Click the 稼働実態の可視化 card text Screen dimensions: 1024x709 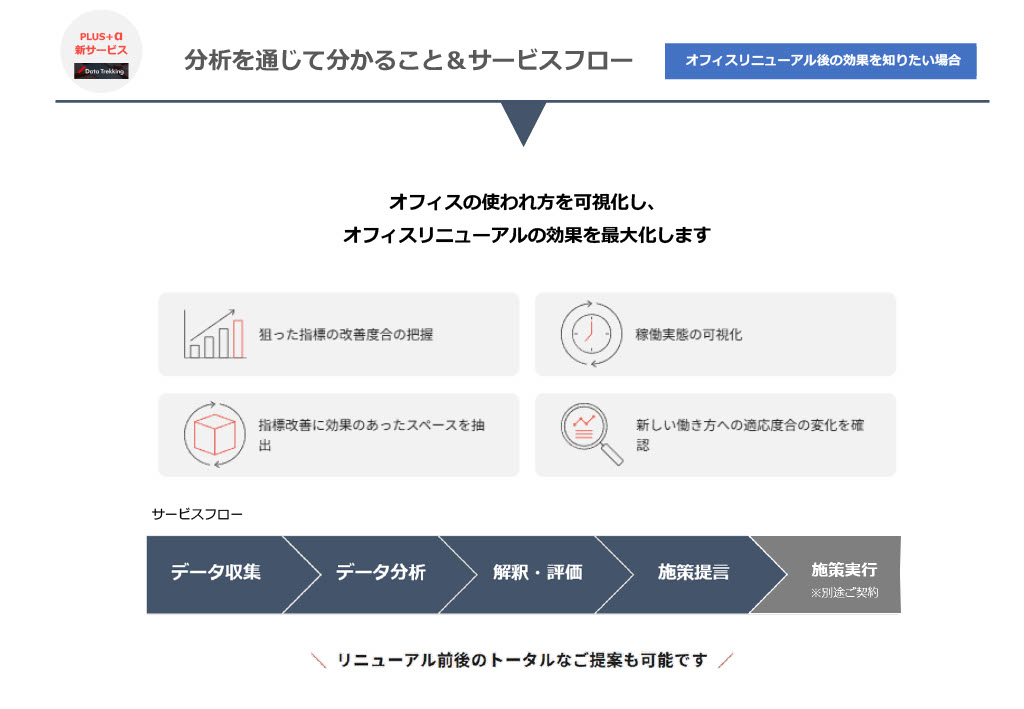click(688, 335)
